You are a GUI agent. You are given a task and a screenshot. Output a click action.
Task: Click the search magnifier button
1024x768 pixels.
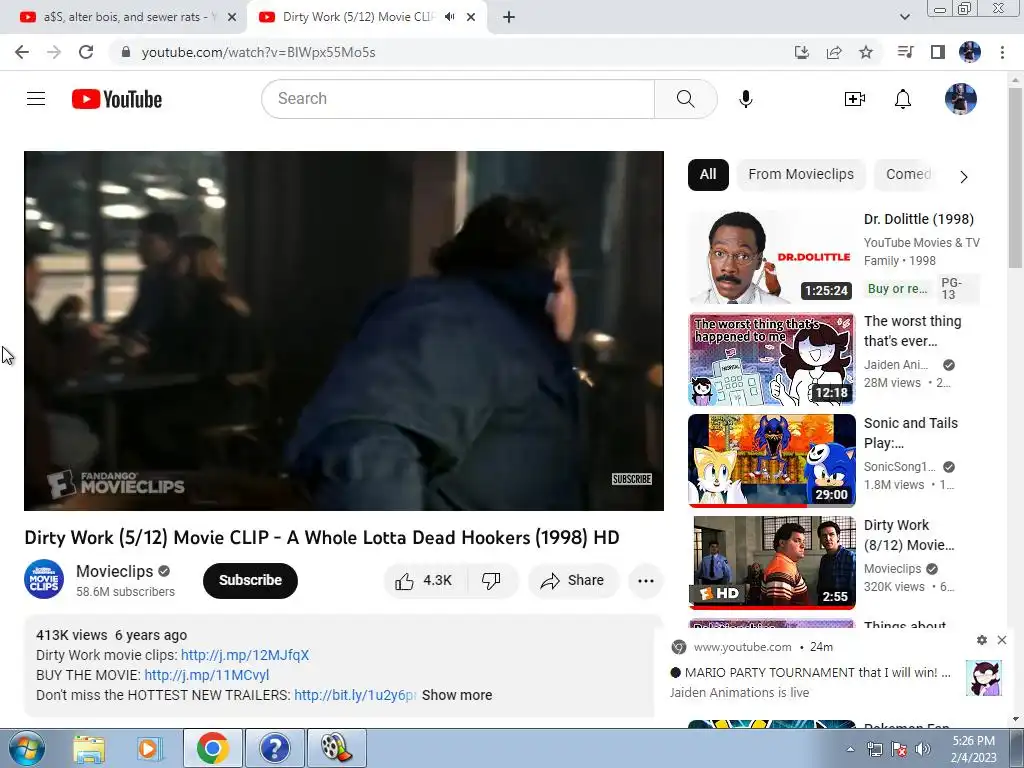coord(686,99)
